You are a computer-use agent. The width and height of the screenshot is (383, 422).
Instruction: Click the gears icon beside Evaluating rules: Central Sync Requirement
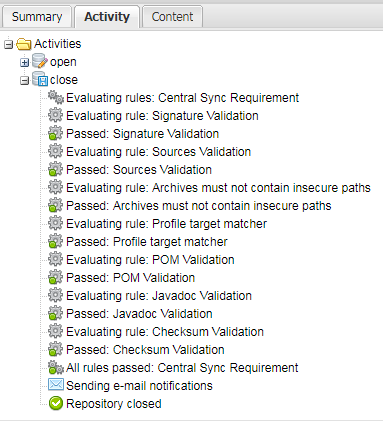(56, 98)
